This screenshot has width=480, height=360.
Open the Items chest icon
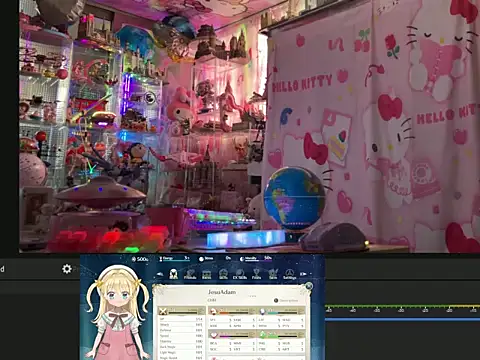207,274
